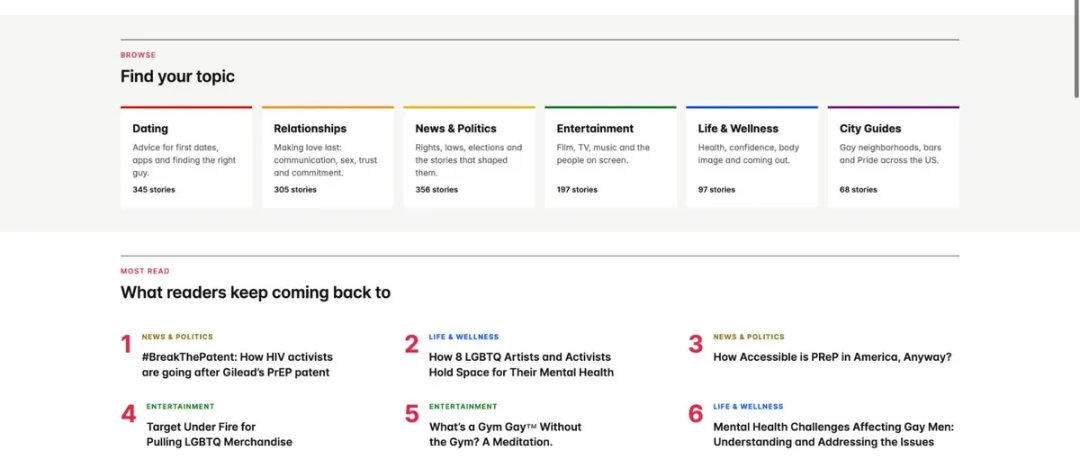The height and width of the screenshot is (459, 1080).
Task: Open How 8 LGBTQ Artists and Activists article
Action: pos(521,365)
